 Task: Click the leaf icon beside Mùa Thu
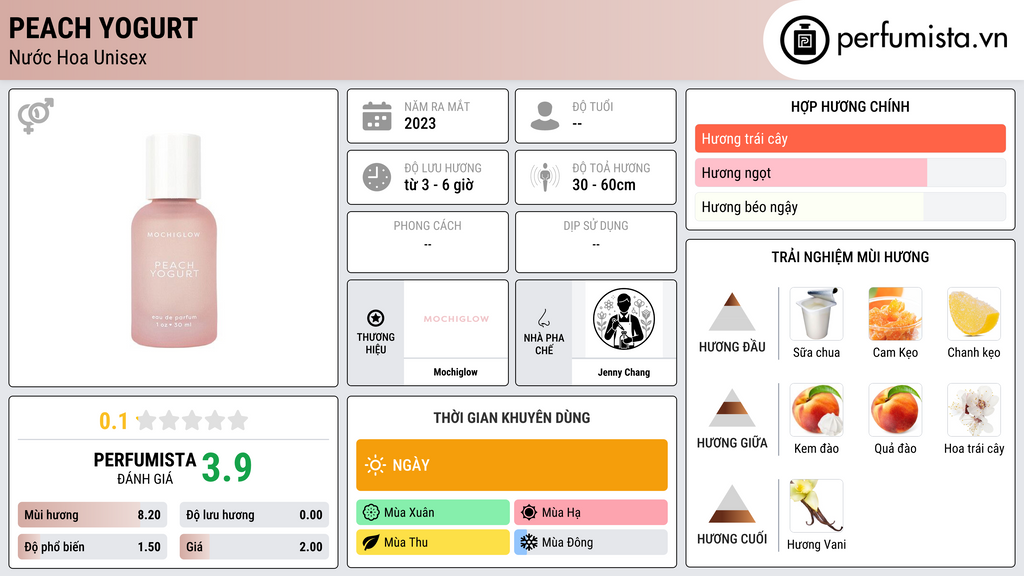click(371, 542)
